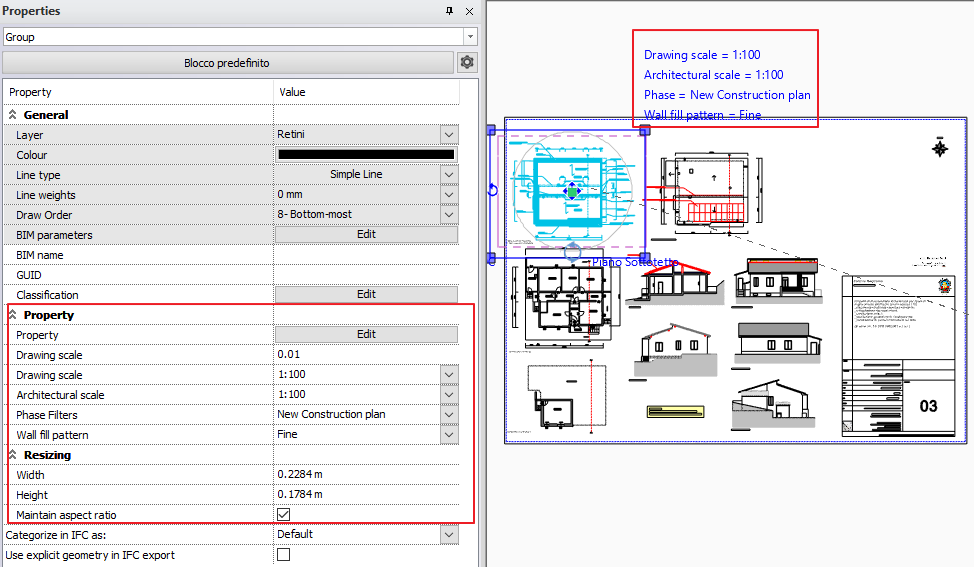Click the north compass symbol on drawing
This screenshot has height=567, width=974.
pyautogui.click(x=939, y=148)
